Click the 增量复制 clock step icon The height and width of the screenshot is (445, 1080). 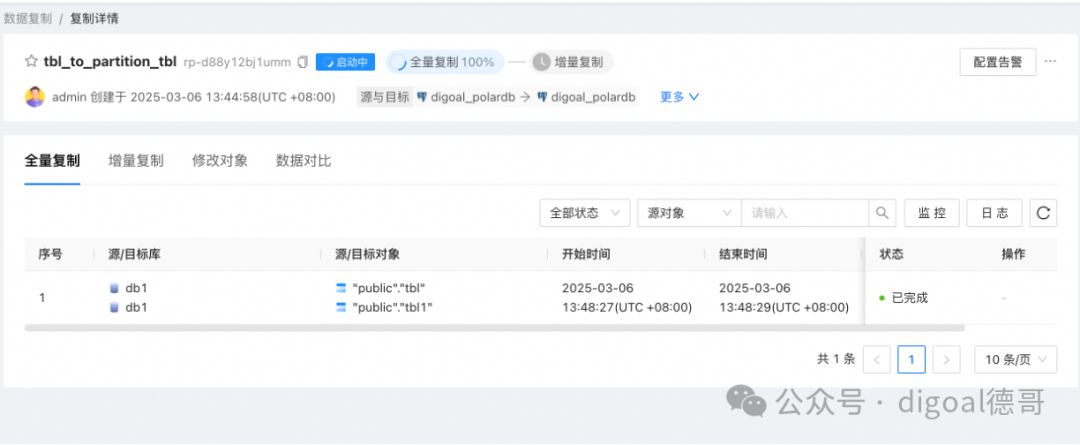pyautogui.click(x=542, y=62)
